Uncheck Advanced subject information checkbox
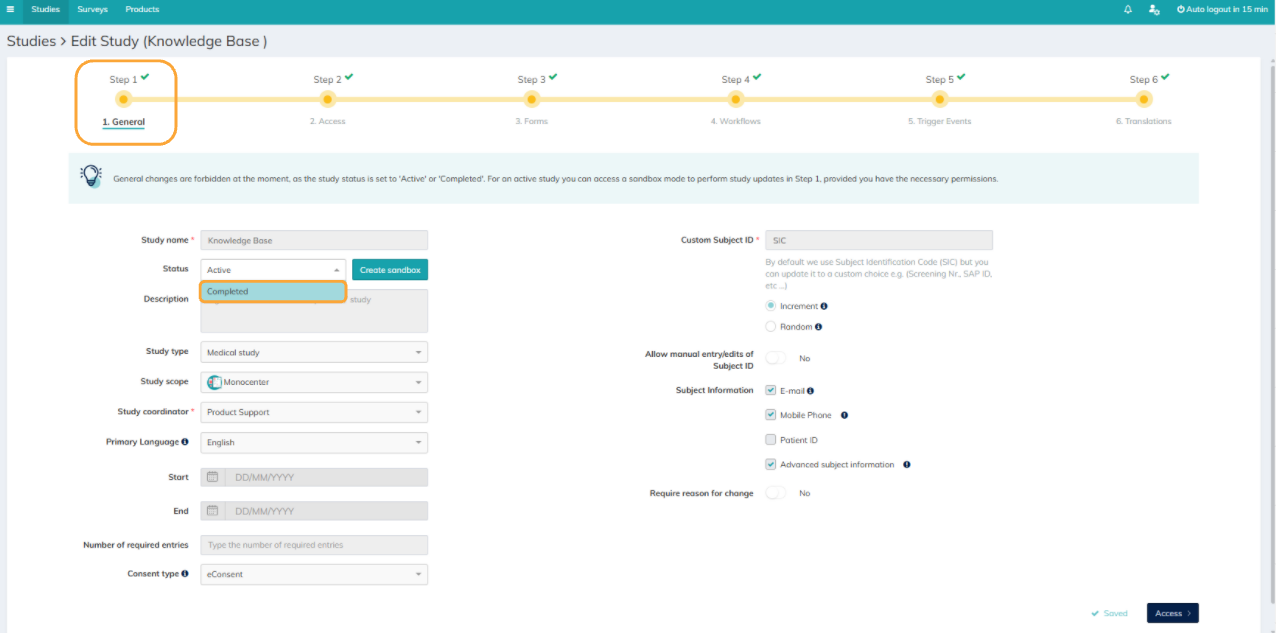This screenshot has width=1276, height=633. tap(770, 464)
